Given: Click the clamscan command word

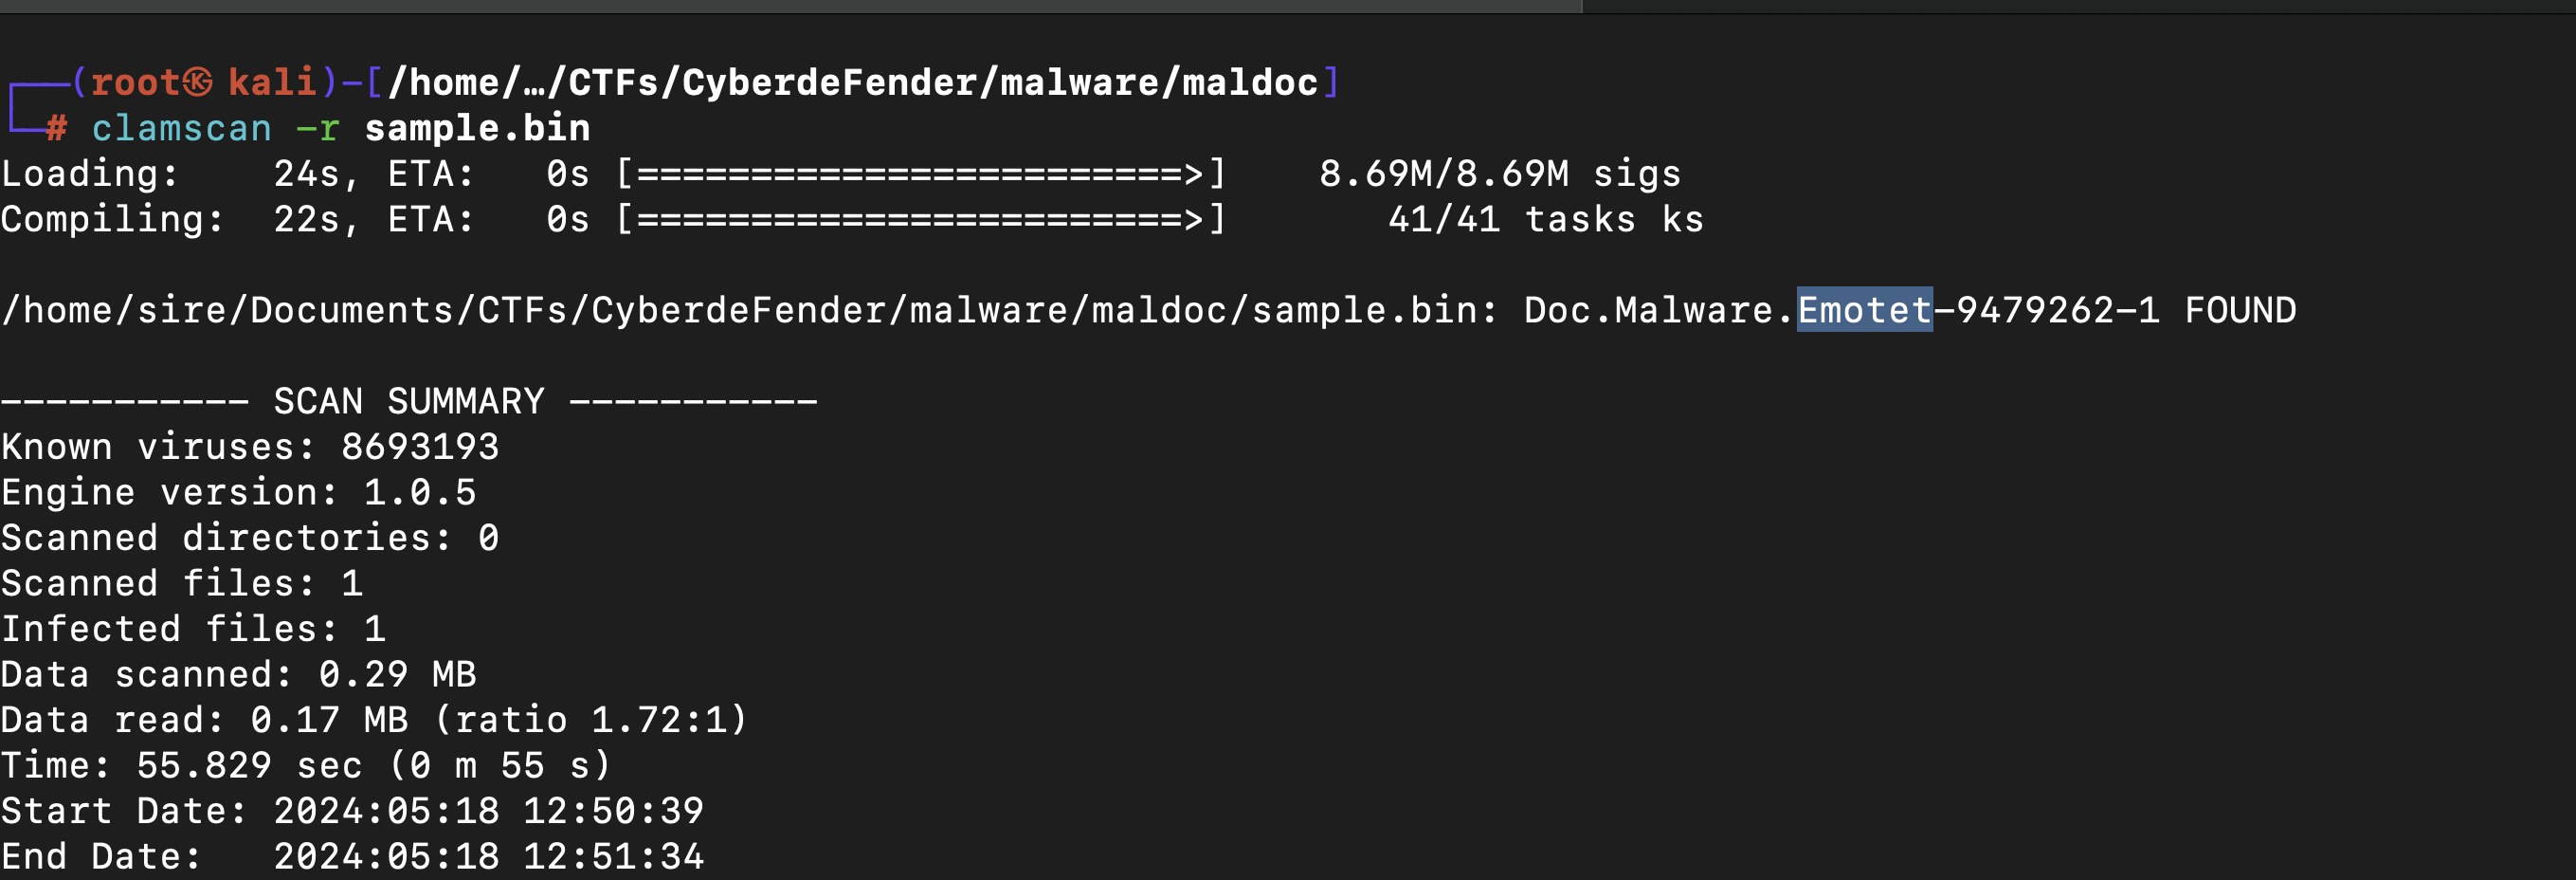Looking at the screenshot, I should (x=182, y=128).
